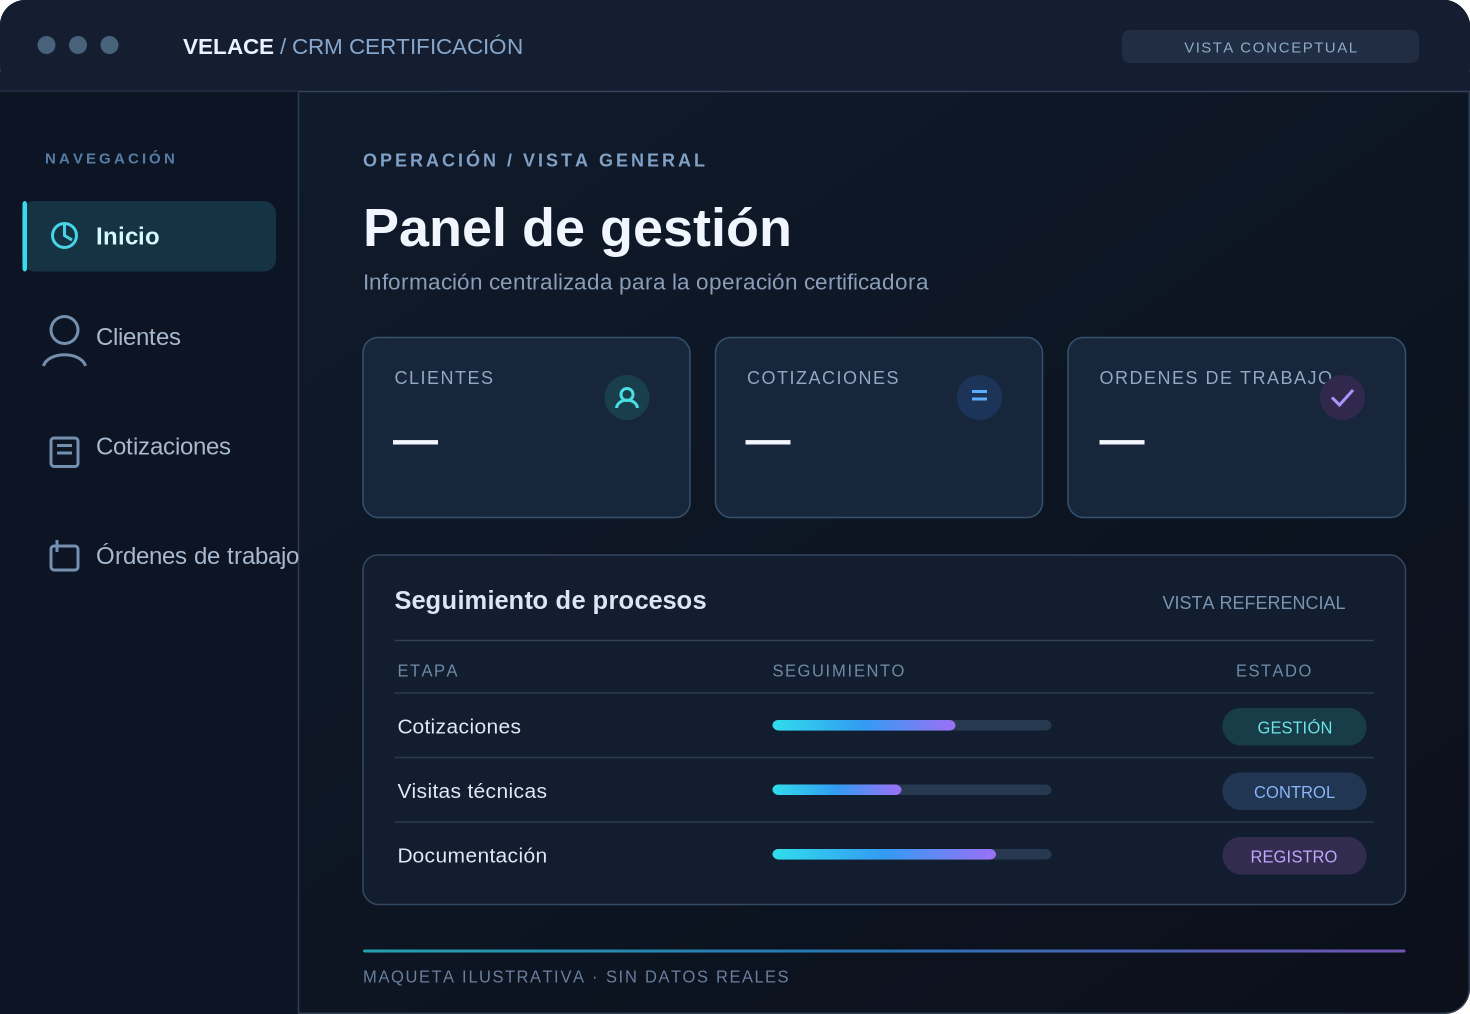Viewport: 1470px width, 1014px height.
Task: Click the Vista Referencial label
Action: (1253, 603)
